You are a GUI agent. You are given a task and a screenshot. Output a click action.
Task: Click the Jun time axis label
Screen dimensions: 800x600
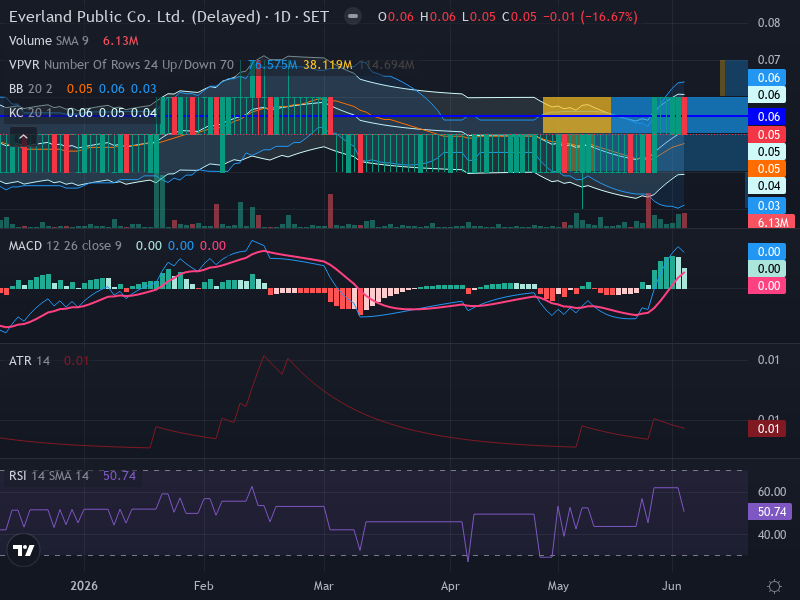(x=672, y=586)
